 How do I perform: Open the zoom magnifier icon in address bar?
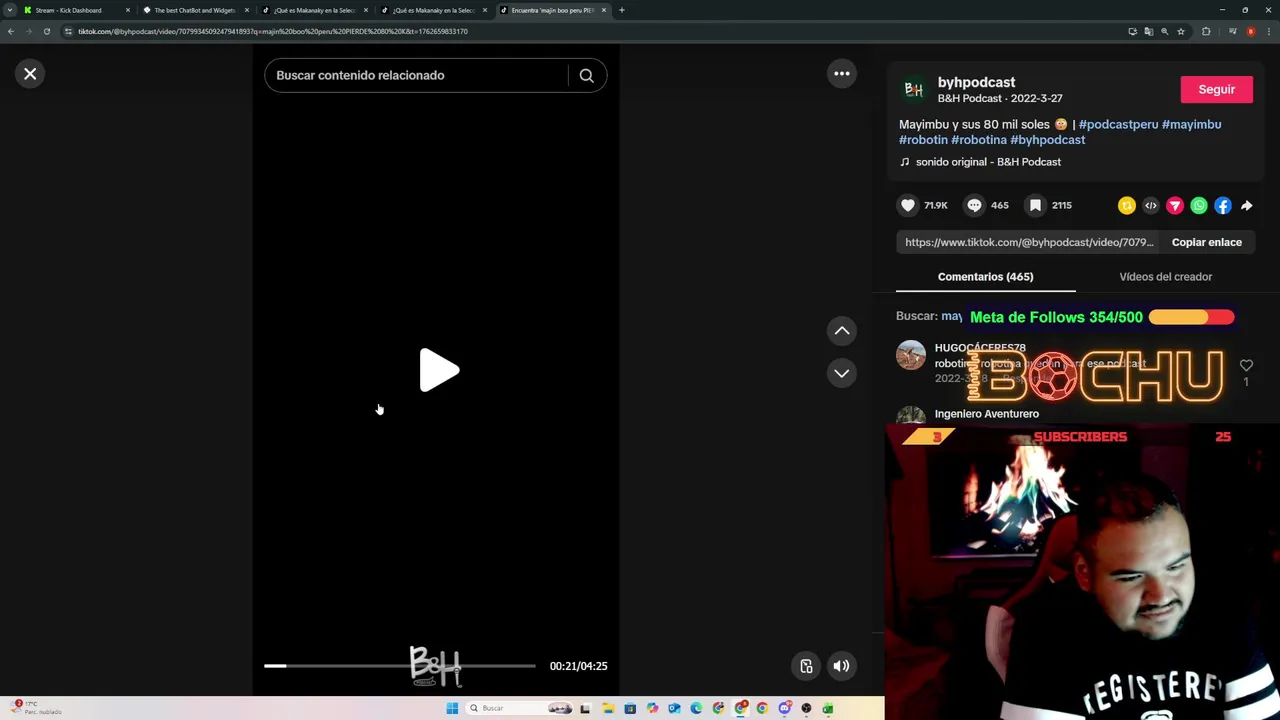point(1164,31)
